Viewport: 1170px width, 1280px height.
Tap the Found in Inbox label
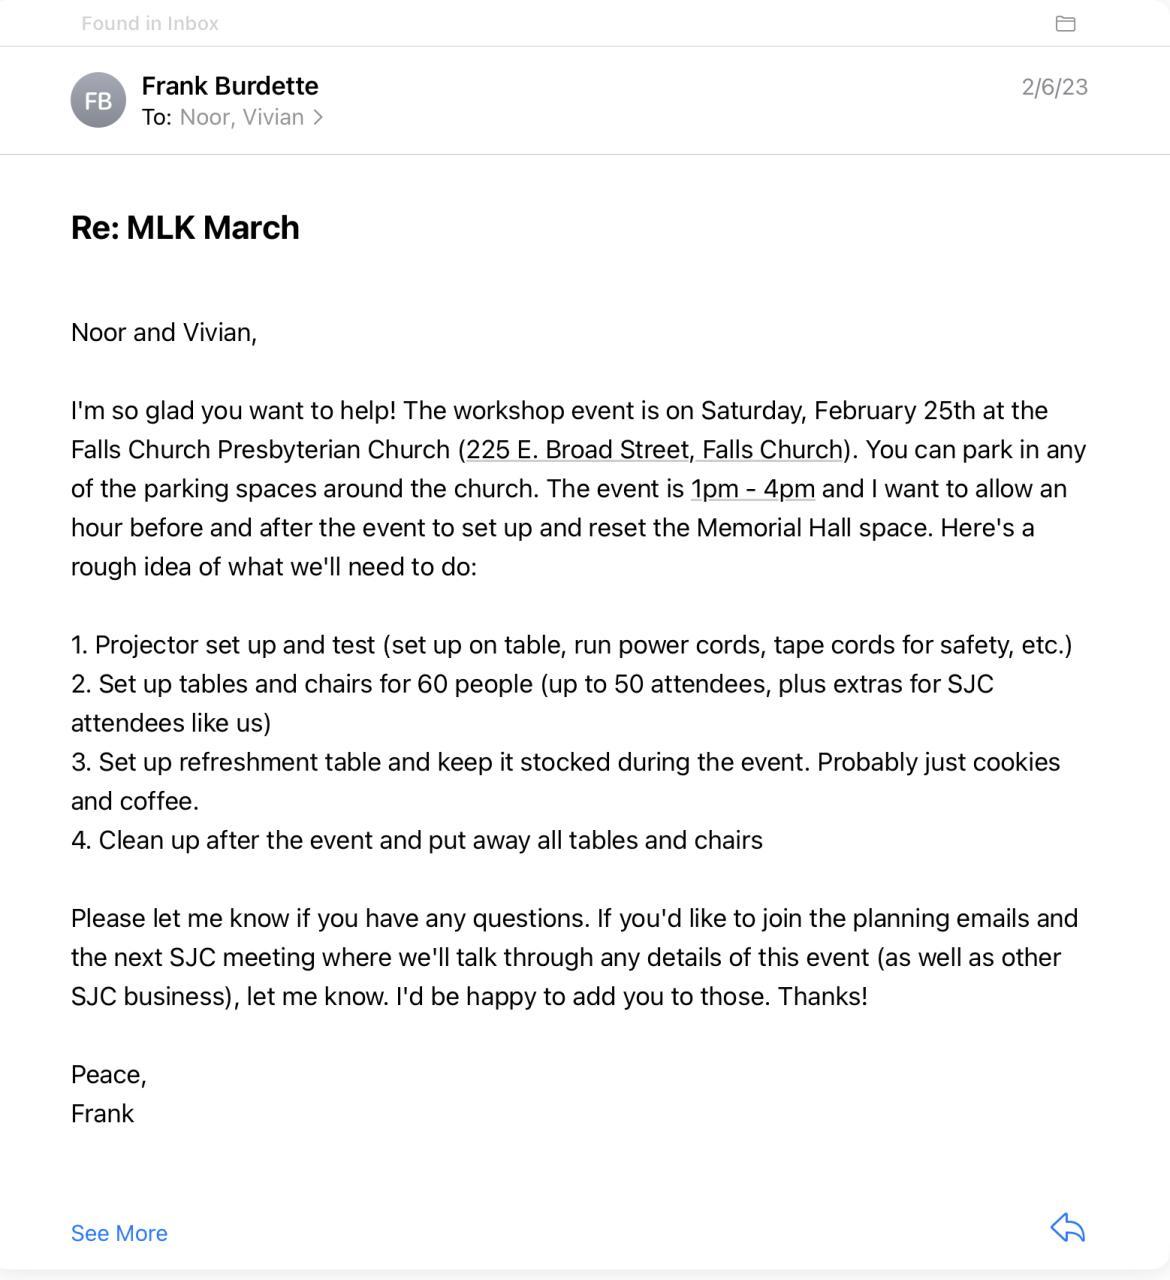pos(150,23)
